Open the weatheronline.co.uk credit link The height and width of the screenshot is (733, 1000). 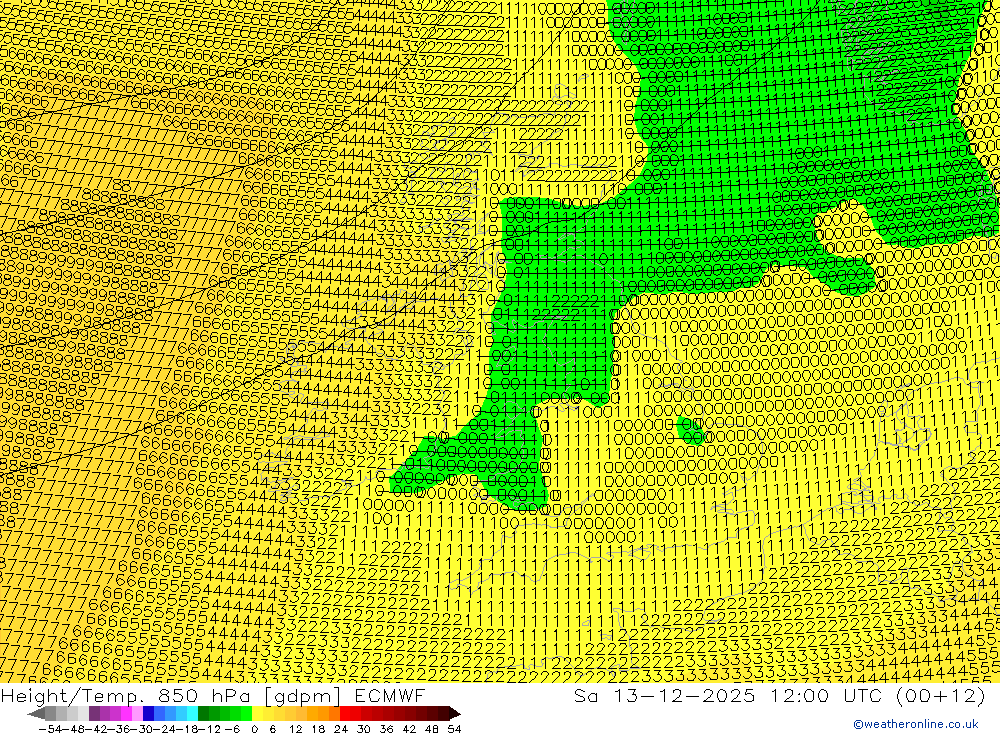[916, 724]
